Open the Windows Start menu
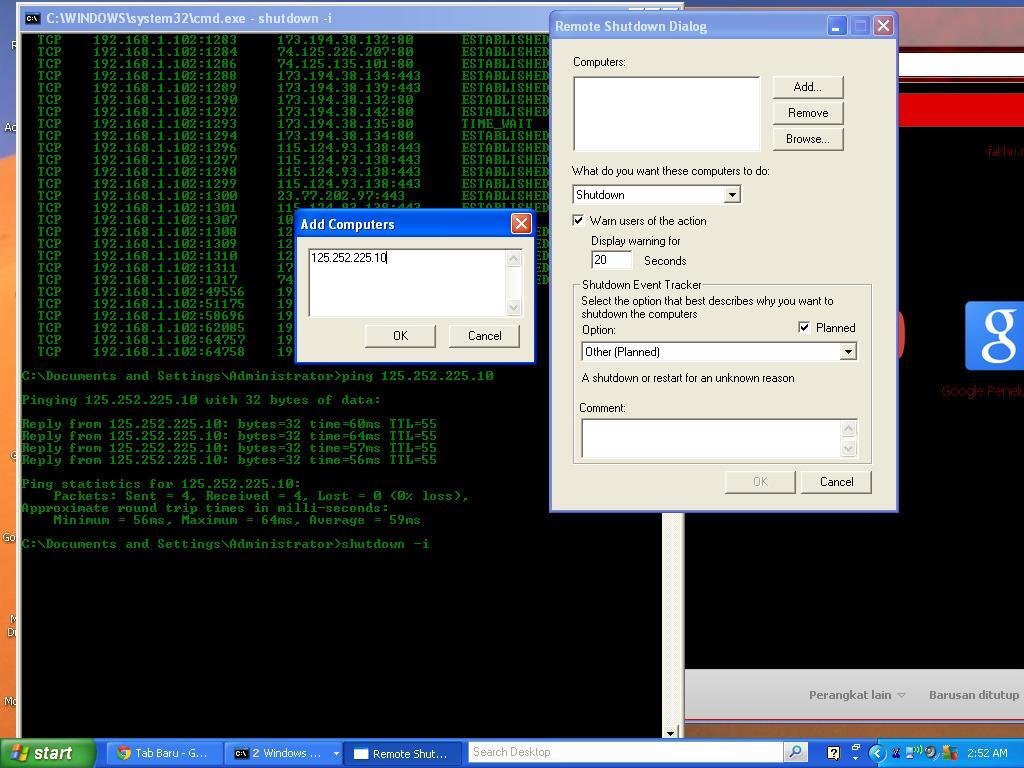Image resolution: width=1024 pixels, height=768 pixels. tap(46, 753)
